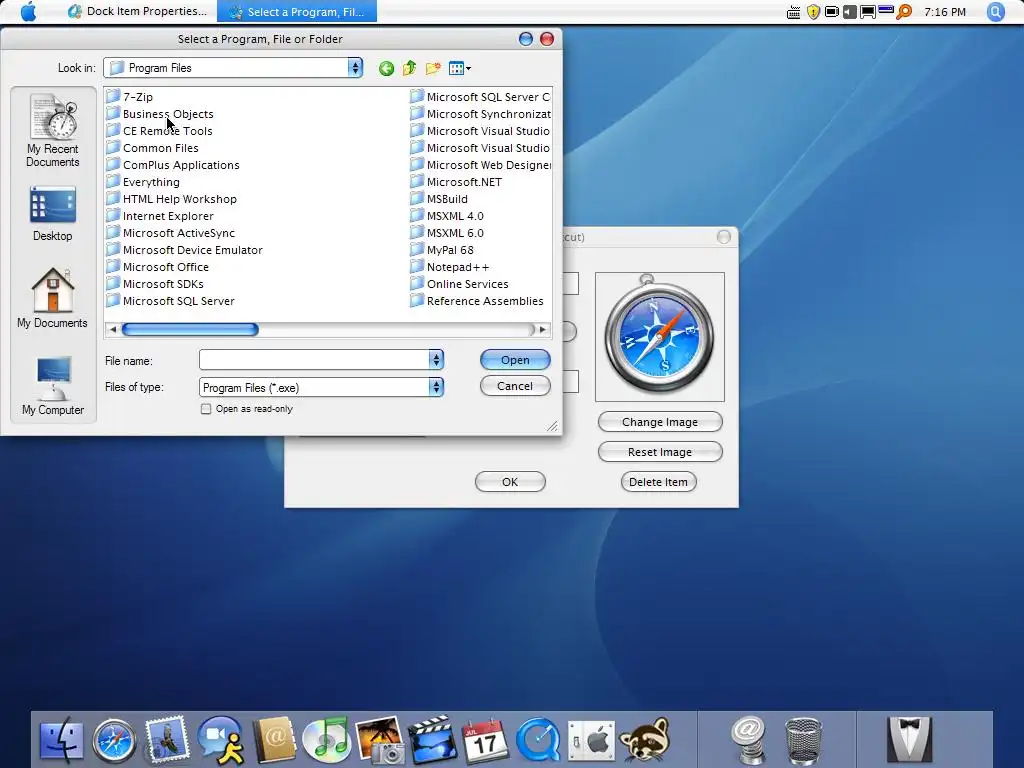Screen dimensions: 1024x768
Task: Click Cancel in file dialog
Action: click(x=515, y=386)
